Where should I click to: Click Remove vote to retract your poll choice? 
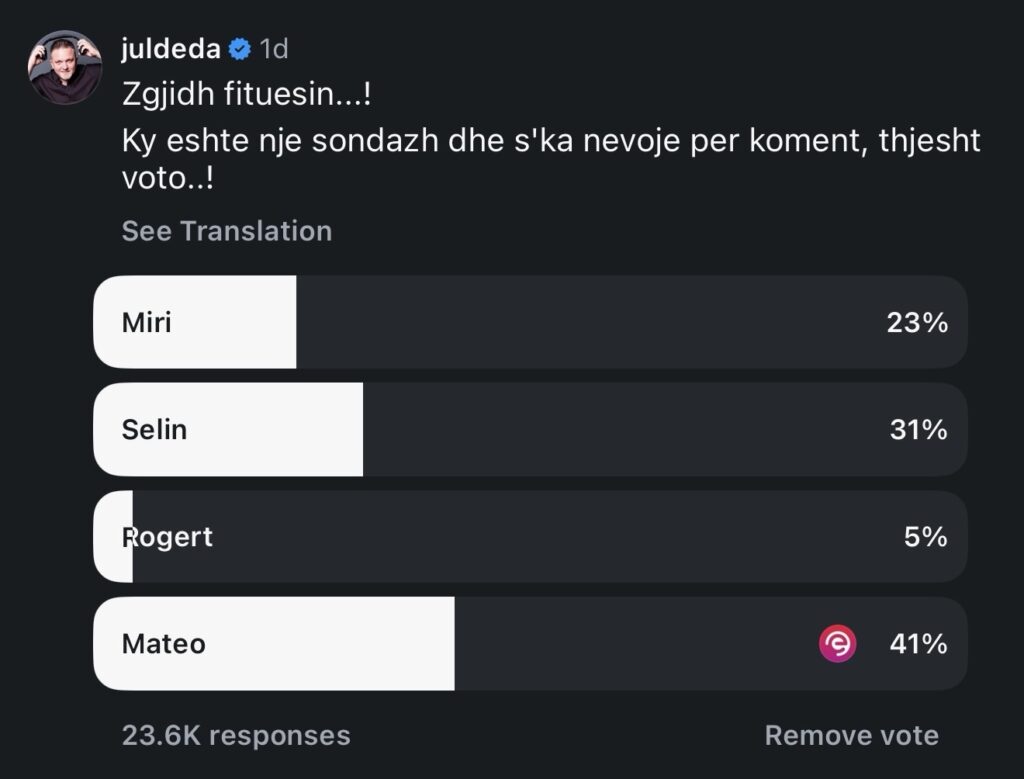(848, 735)
